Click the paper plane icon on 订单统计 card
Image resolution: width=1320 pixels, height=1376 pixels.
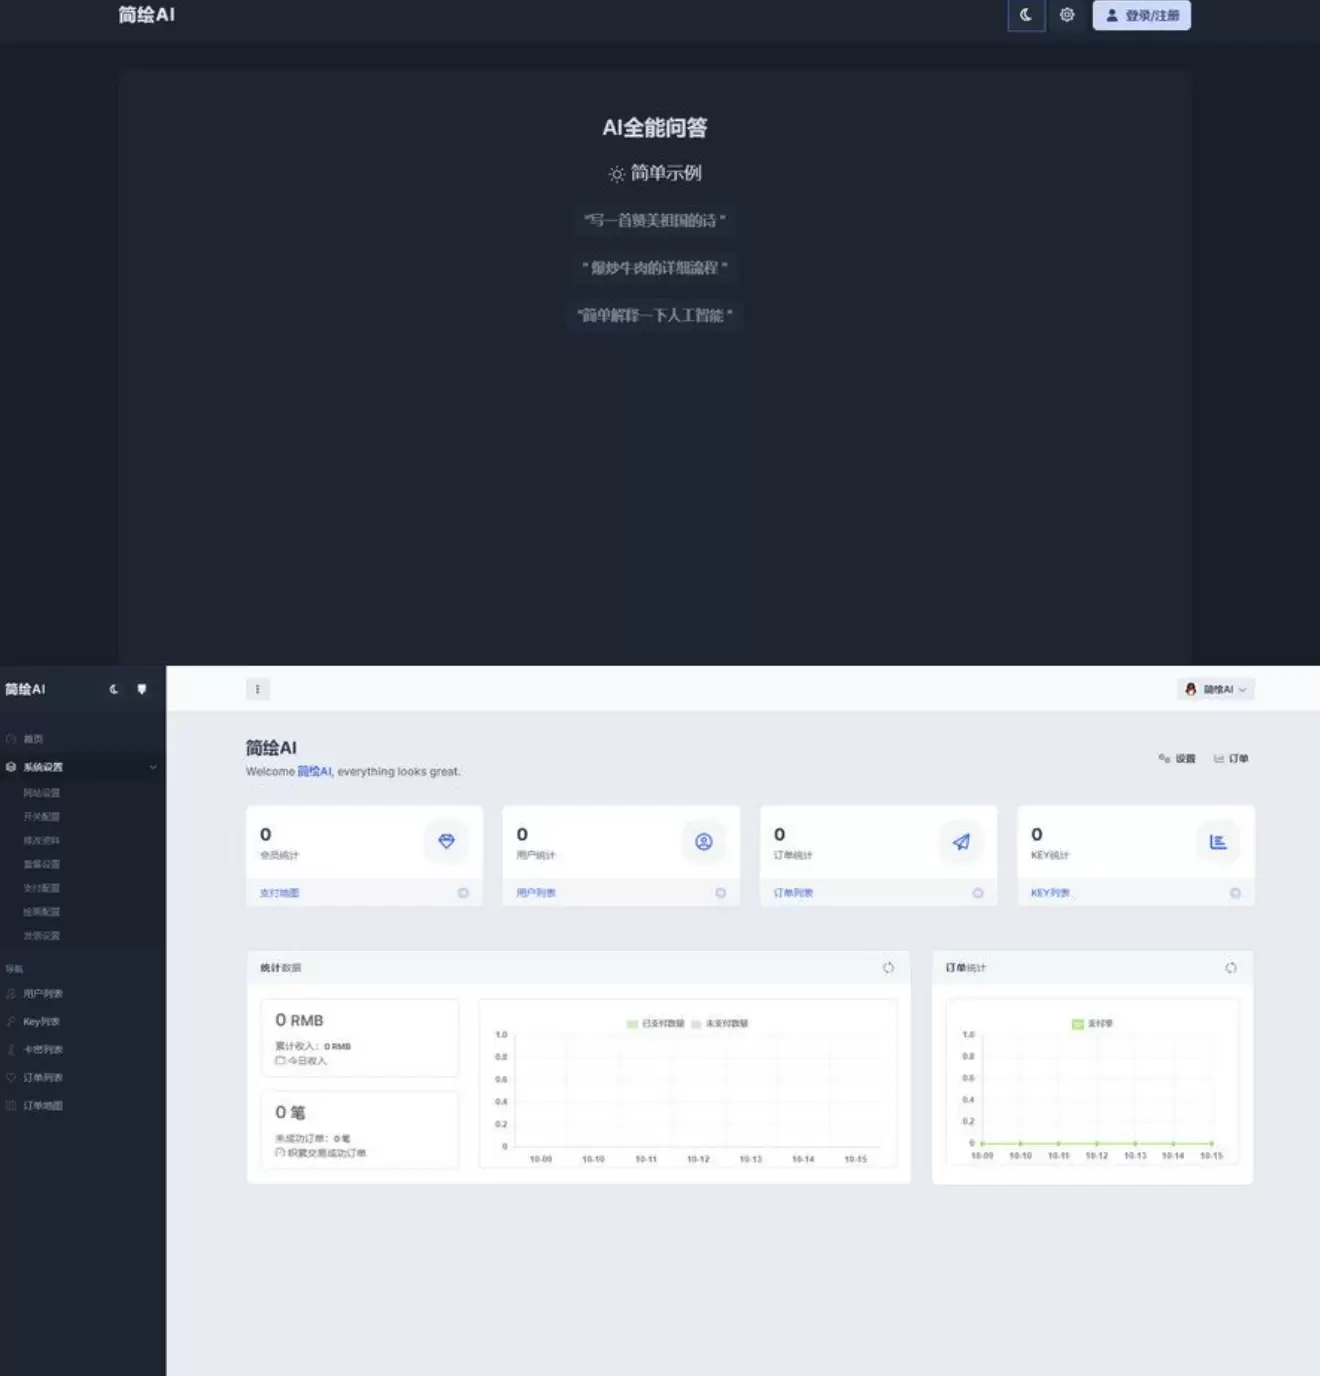point(961,842)
